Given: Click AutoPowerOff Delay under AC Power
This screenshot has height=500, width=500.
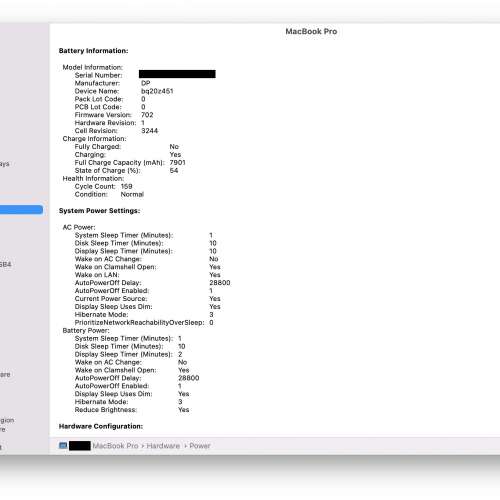Looking at the screenshot, I should (108, 283).
